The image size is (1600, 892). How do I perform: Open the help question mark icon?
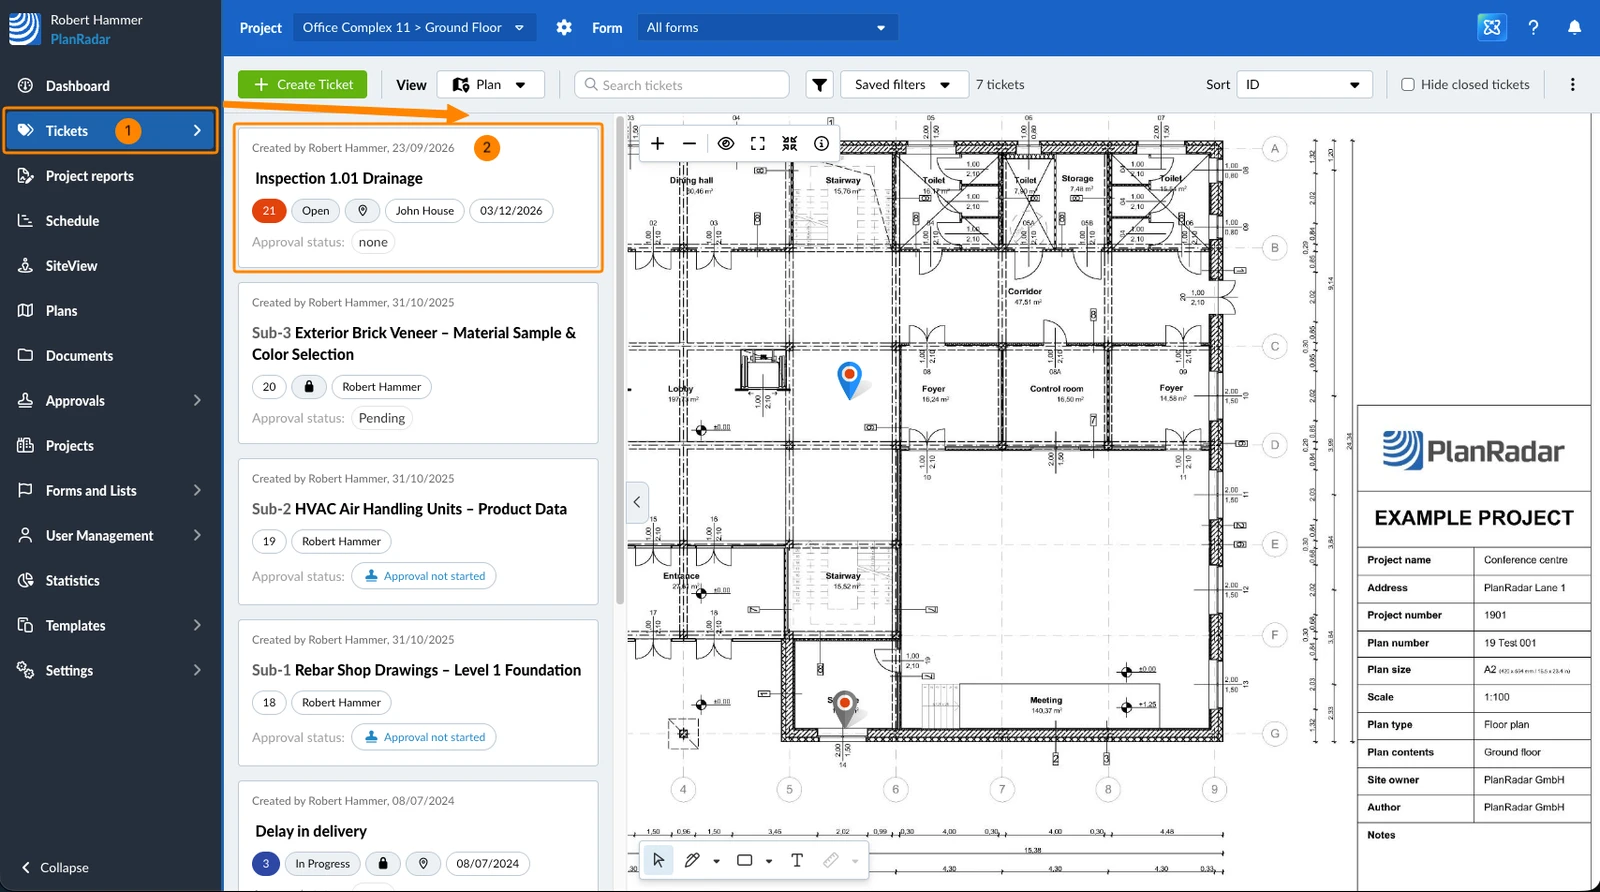coord(1533,28)
